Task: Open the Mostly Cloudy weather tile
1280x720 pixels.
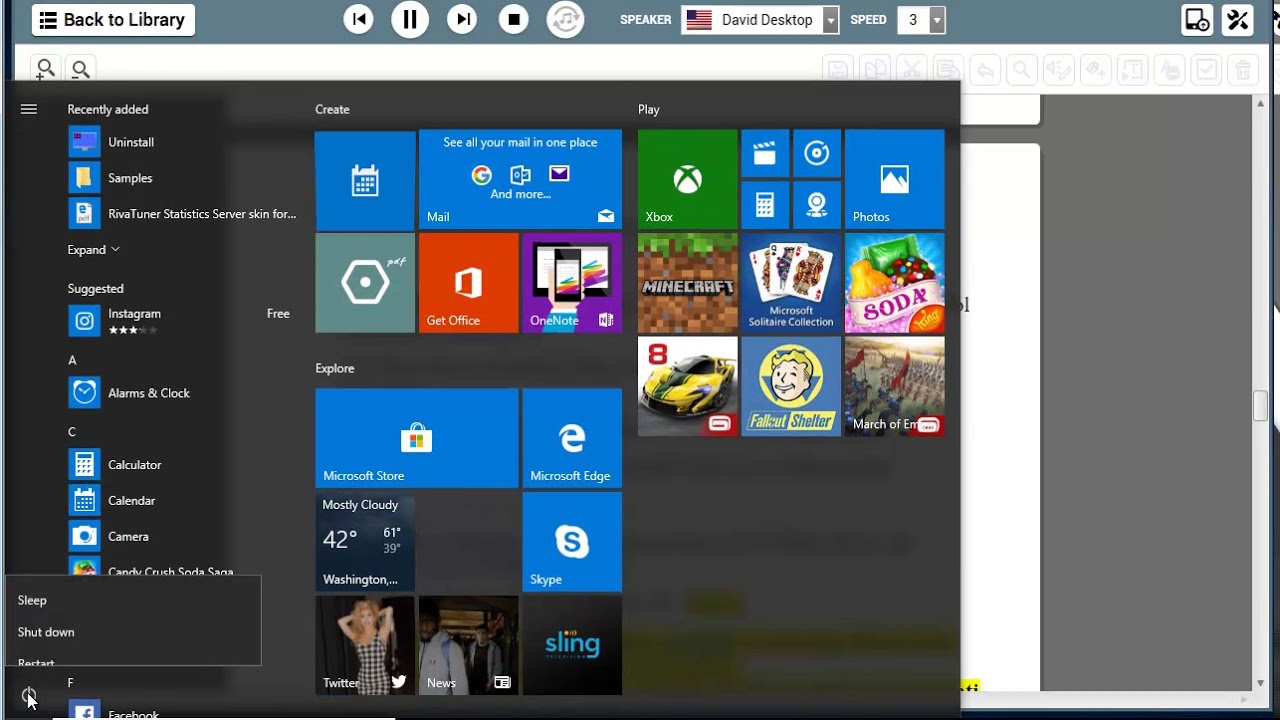Action: pos(365,542)
